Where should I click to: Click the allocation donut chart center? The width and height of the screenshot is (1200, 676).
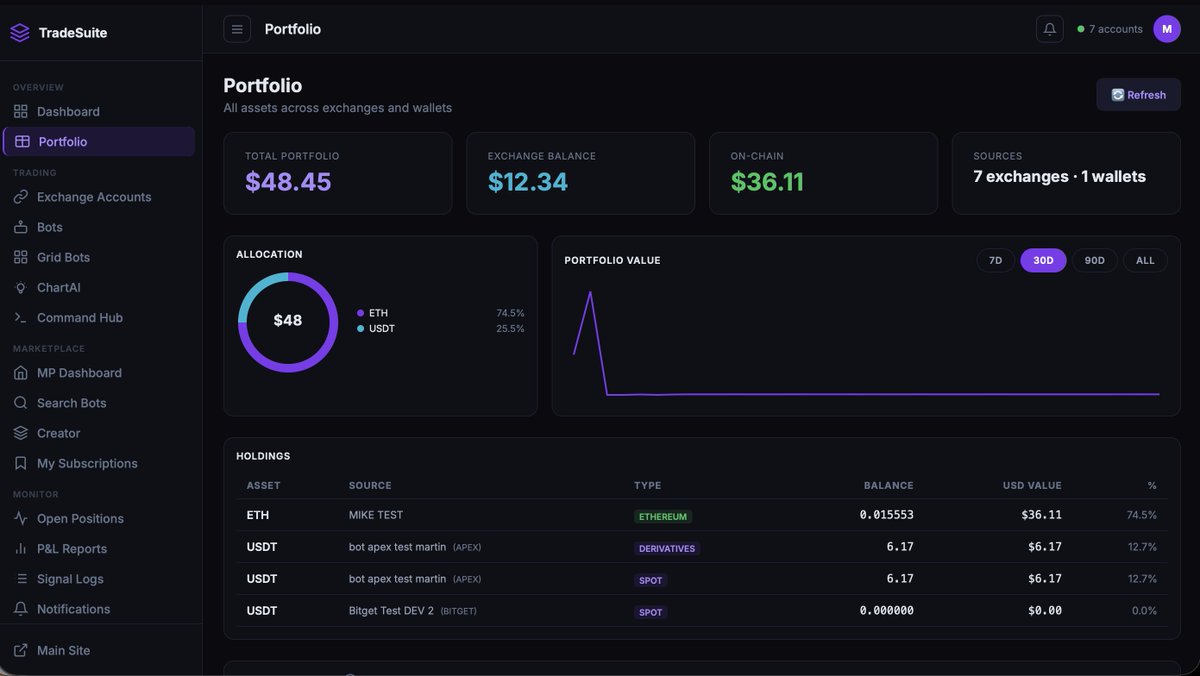coord(288,321)
